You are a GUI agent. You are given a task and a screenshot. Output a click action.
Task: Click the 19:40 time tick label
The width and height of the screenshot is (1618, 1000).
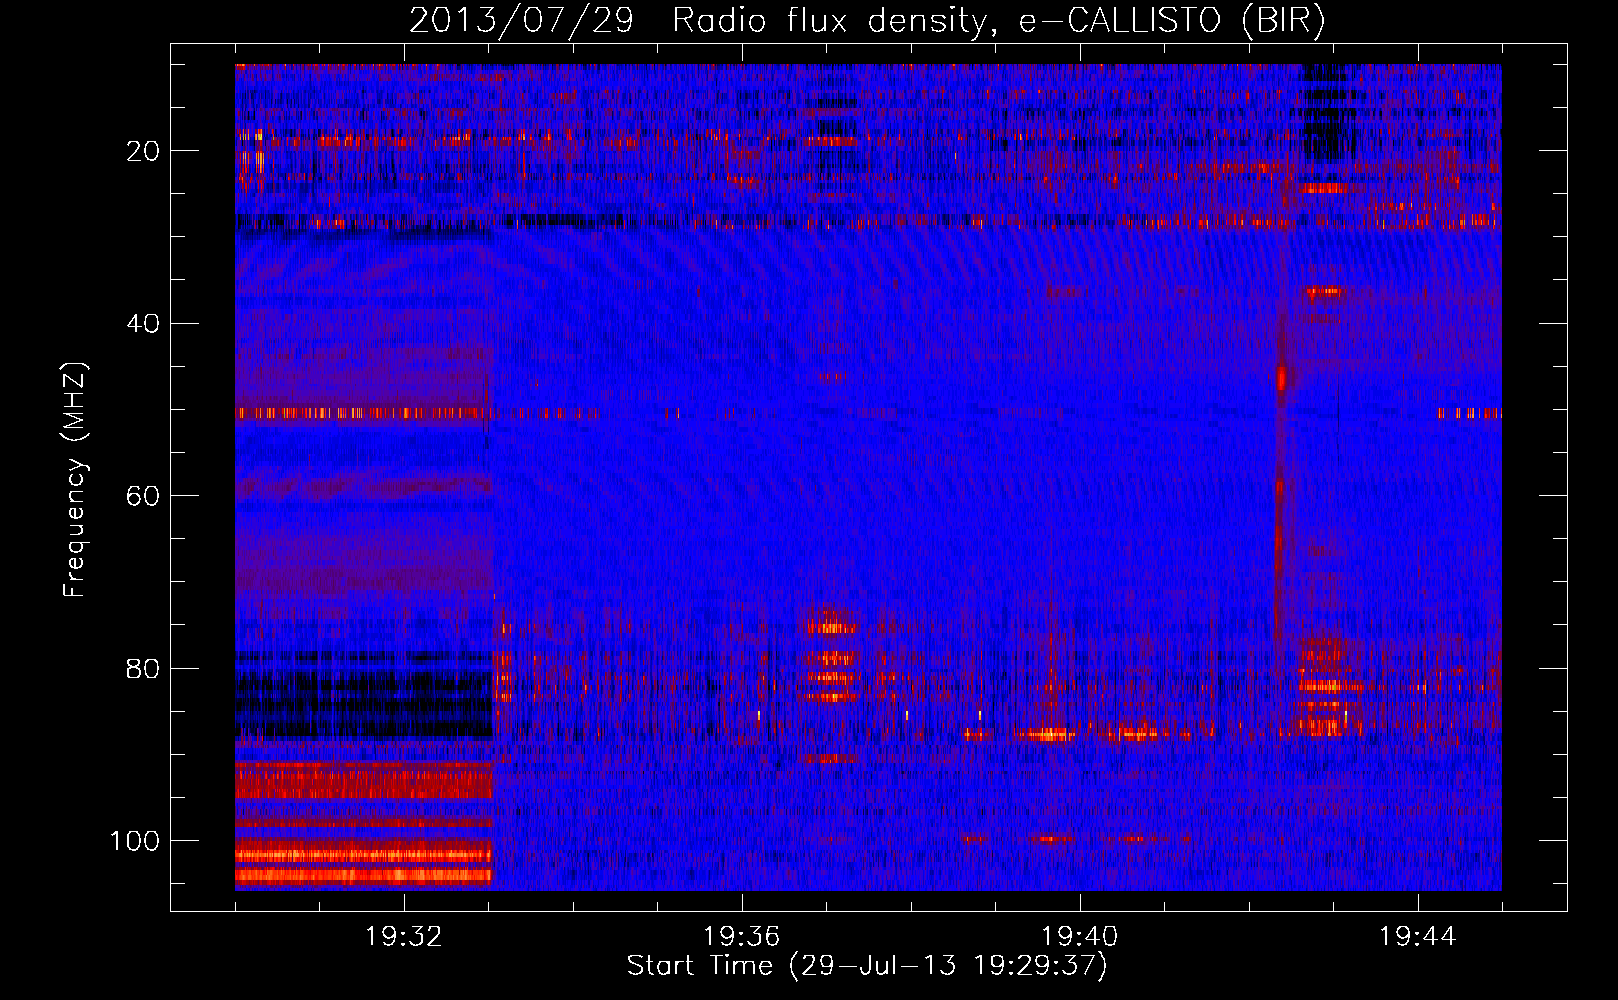pyautogui.click(x=1080, y=937)
